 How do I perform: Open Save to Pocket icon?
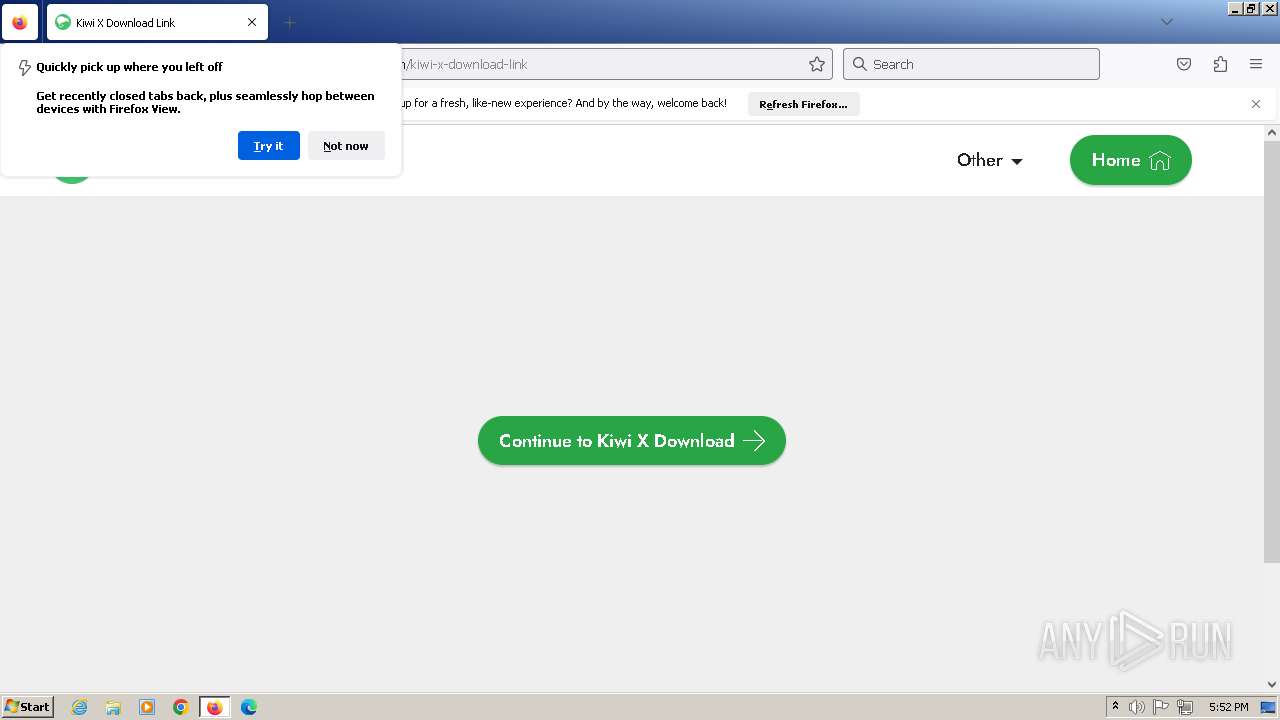point(1184,64)
